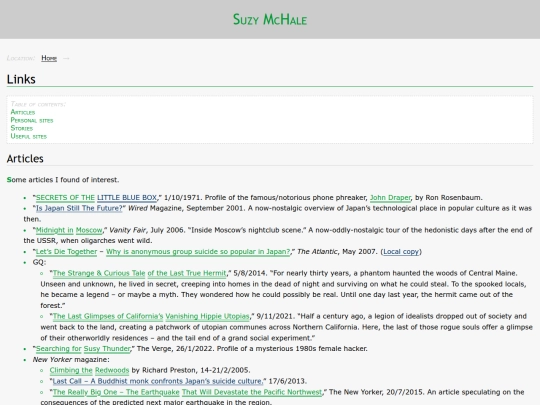
Task: Open the Local copy link
Action: (x=401, y=252)
